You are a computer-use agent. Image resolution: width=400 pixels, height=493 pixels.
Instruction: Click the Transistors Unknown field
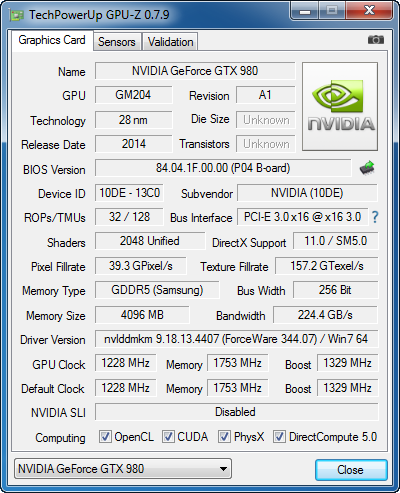(265, 144)
